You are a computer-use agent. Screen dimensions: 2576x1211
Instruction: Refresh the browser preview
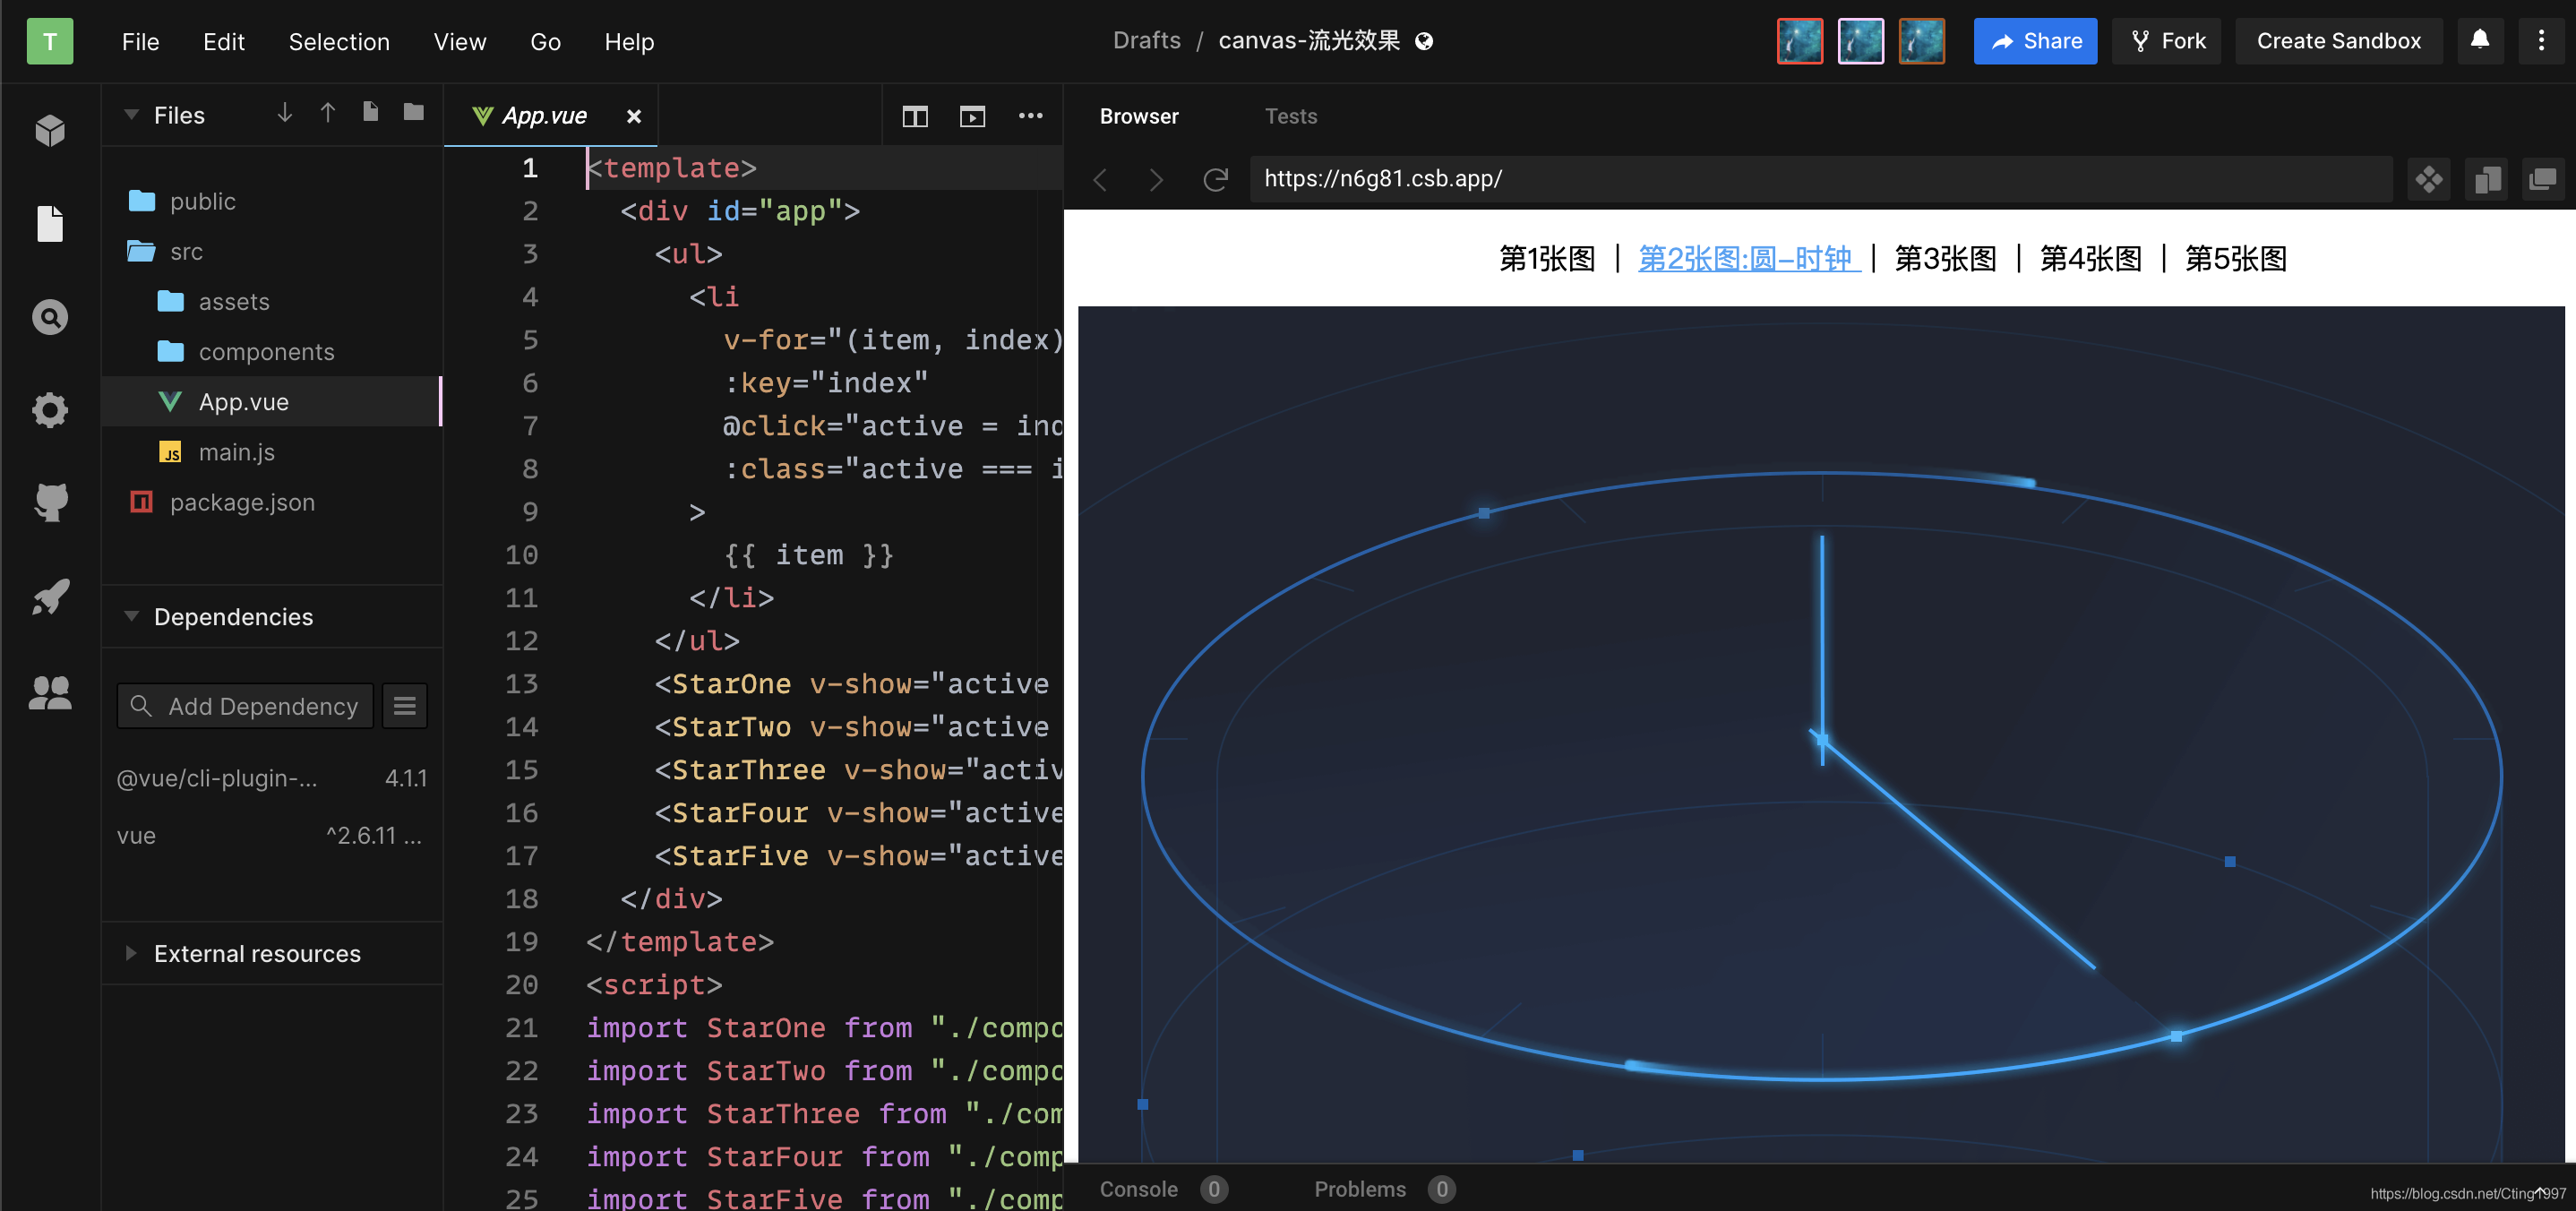click(1215, 179)
